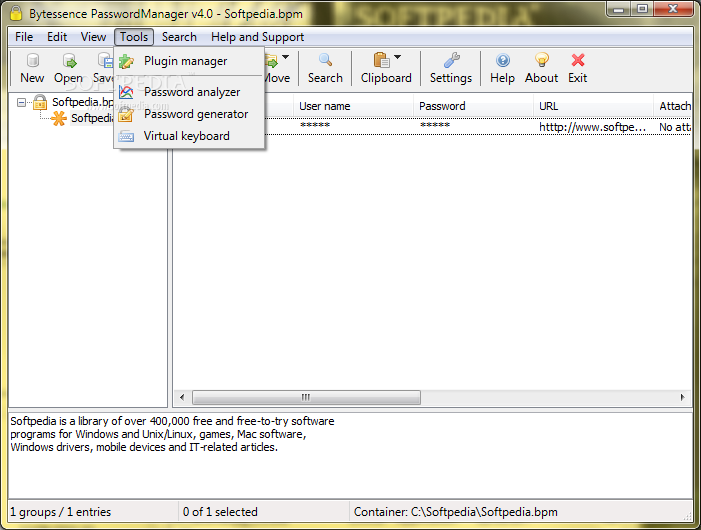Sort by the Attach column header

tap(673, 106)
